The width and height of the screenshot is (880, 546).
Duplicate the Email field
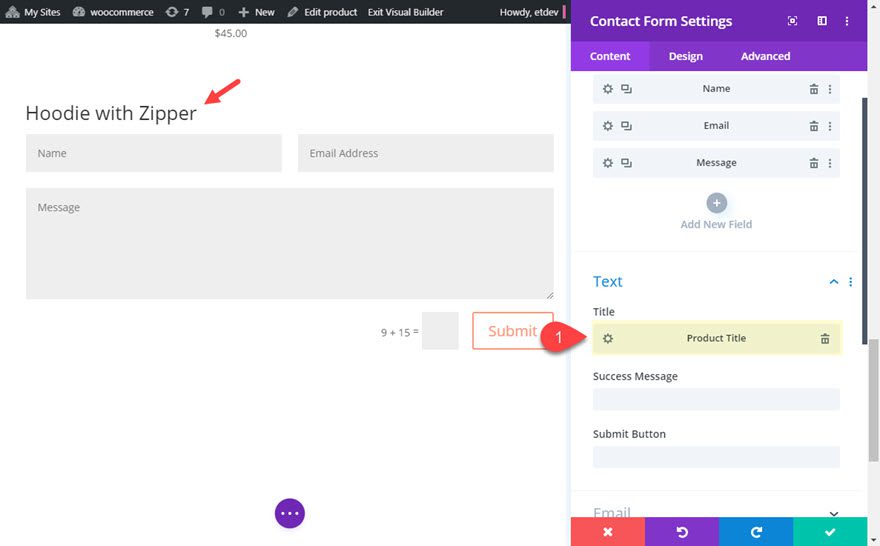coord(626,126)
